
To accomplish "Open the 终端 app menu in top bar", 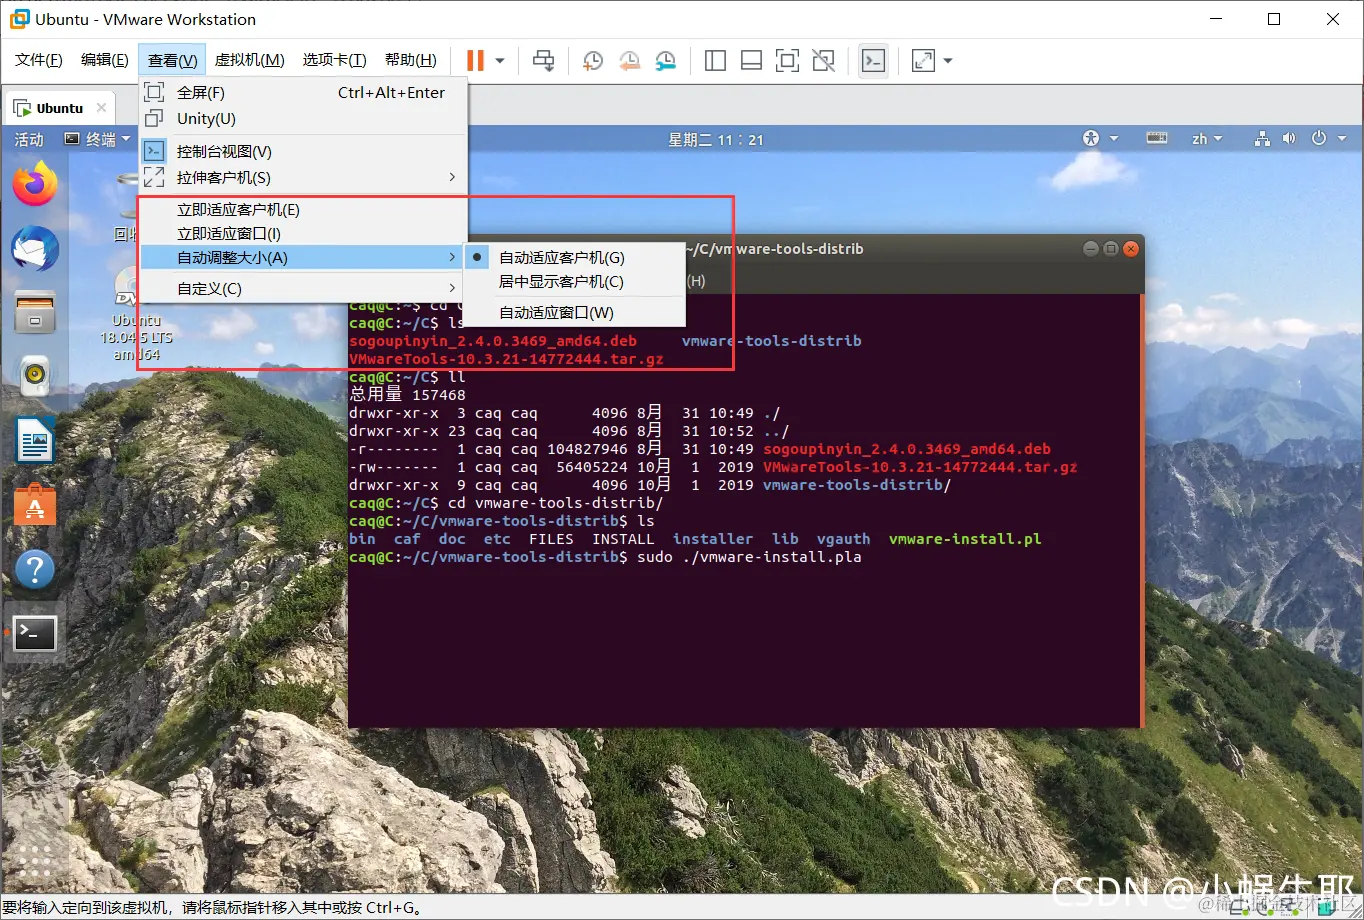I will (x=98, y=139).
